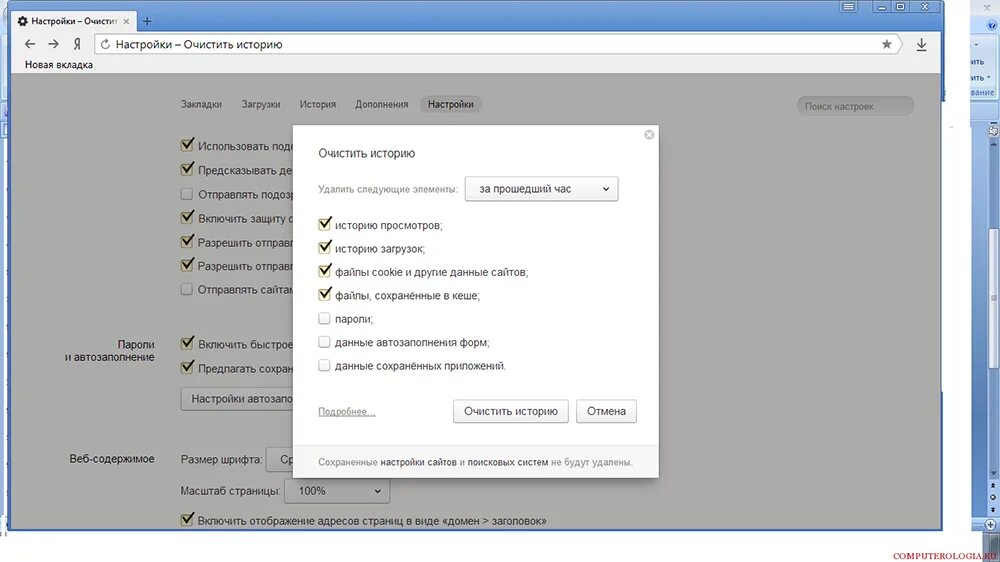Open the Масштаб страницы 100% dropdown
This screenshot has height=562, width=1000.
click(337, 491)
